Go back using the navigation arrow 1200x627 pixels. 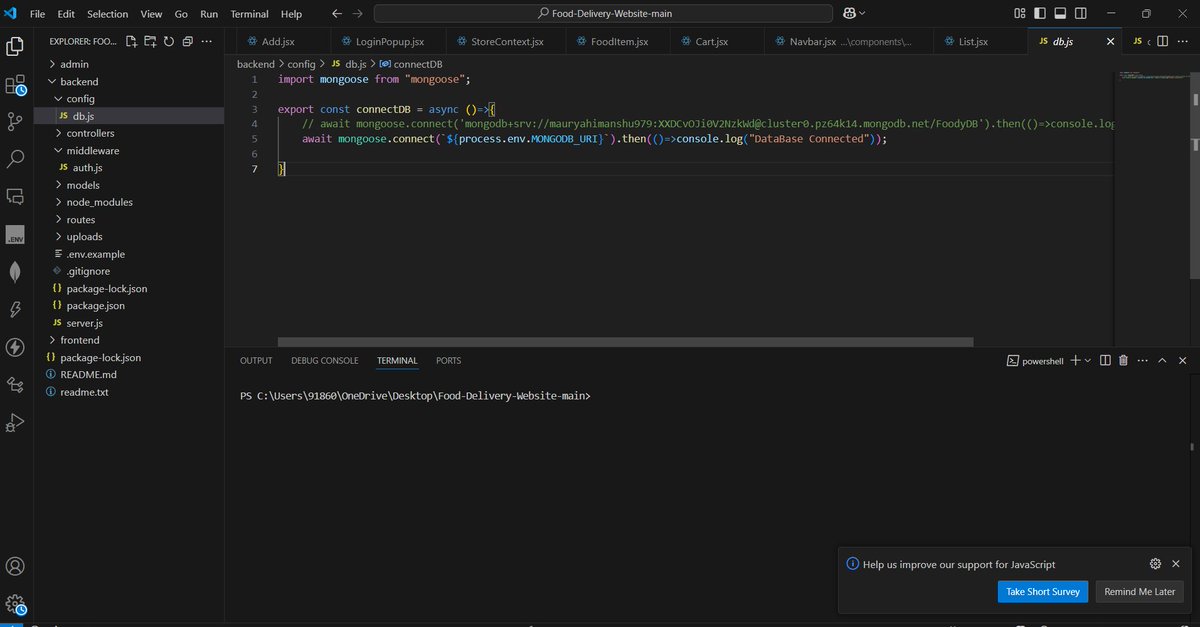pyautogui.click(x=335, y=14)
